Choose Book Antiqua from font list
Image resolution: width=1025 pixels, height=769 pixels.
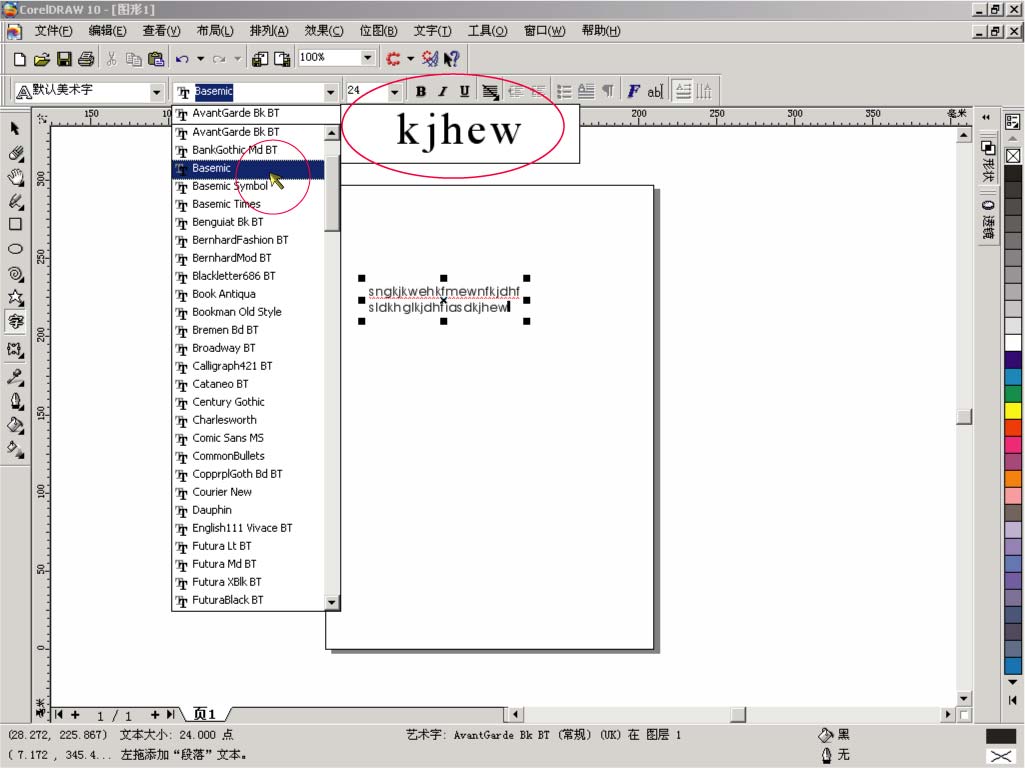(x=248, y=294)
